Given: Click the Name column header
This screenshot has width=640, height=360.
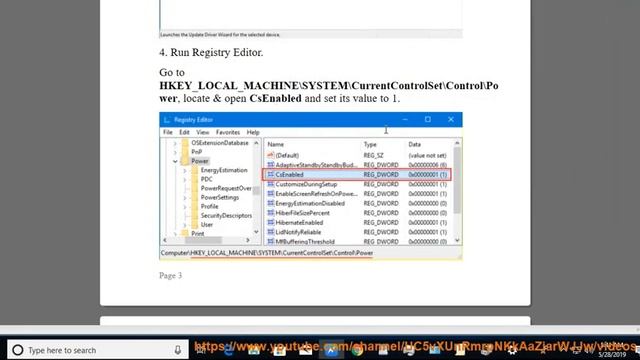Looking at the screenshot, I should [276, 144].
